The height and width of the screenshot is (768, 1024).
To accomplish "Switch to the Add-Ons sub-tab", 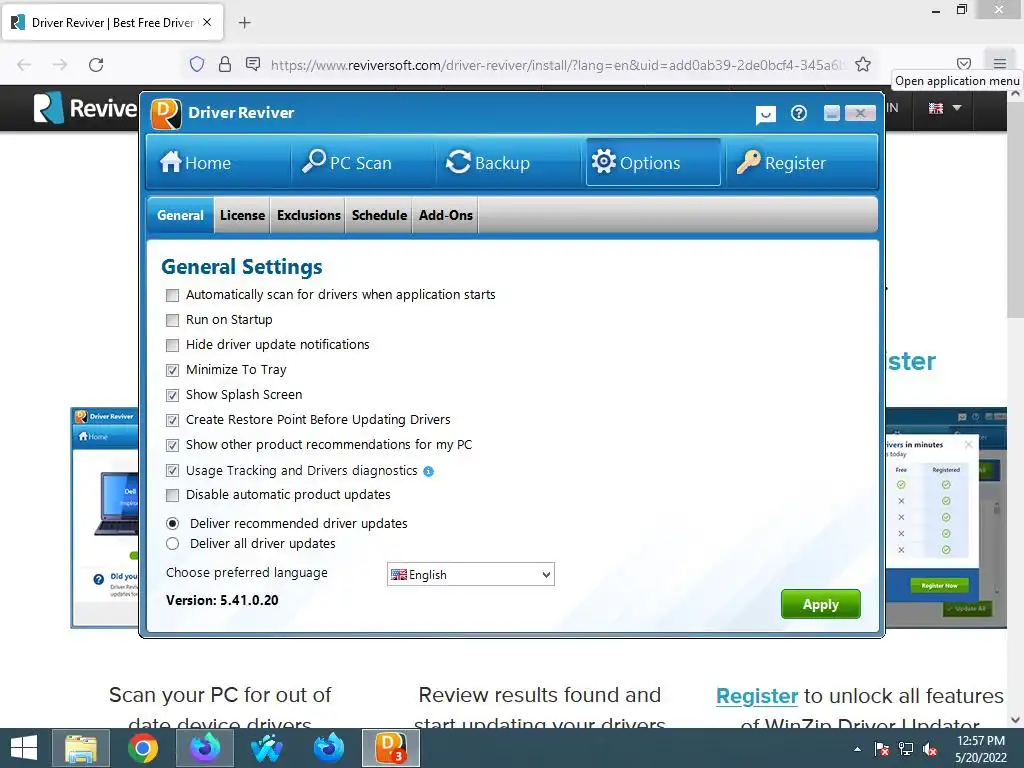I will (x=445, y=215).
